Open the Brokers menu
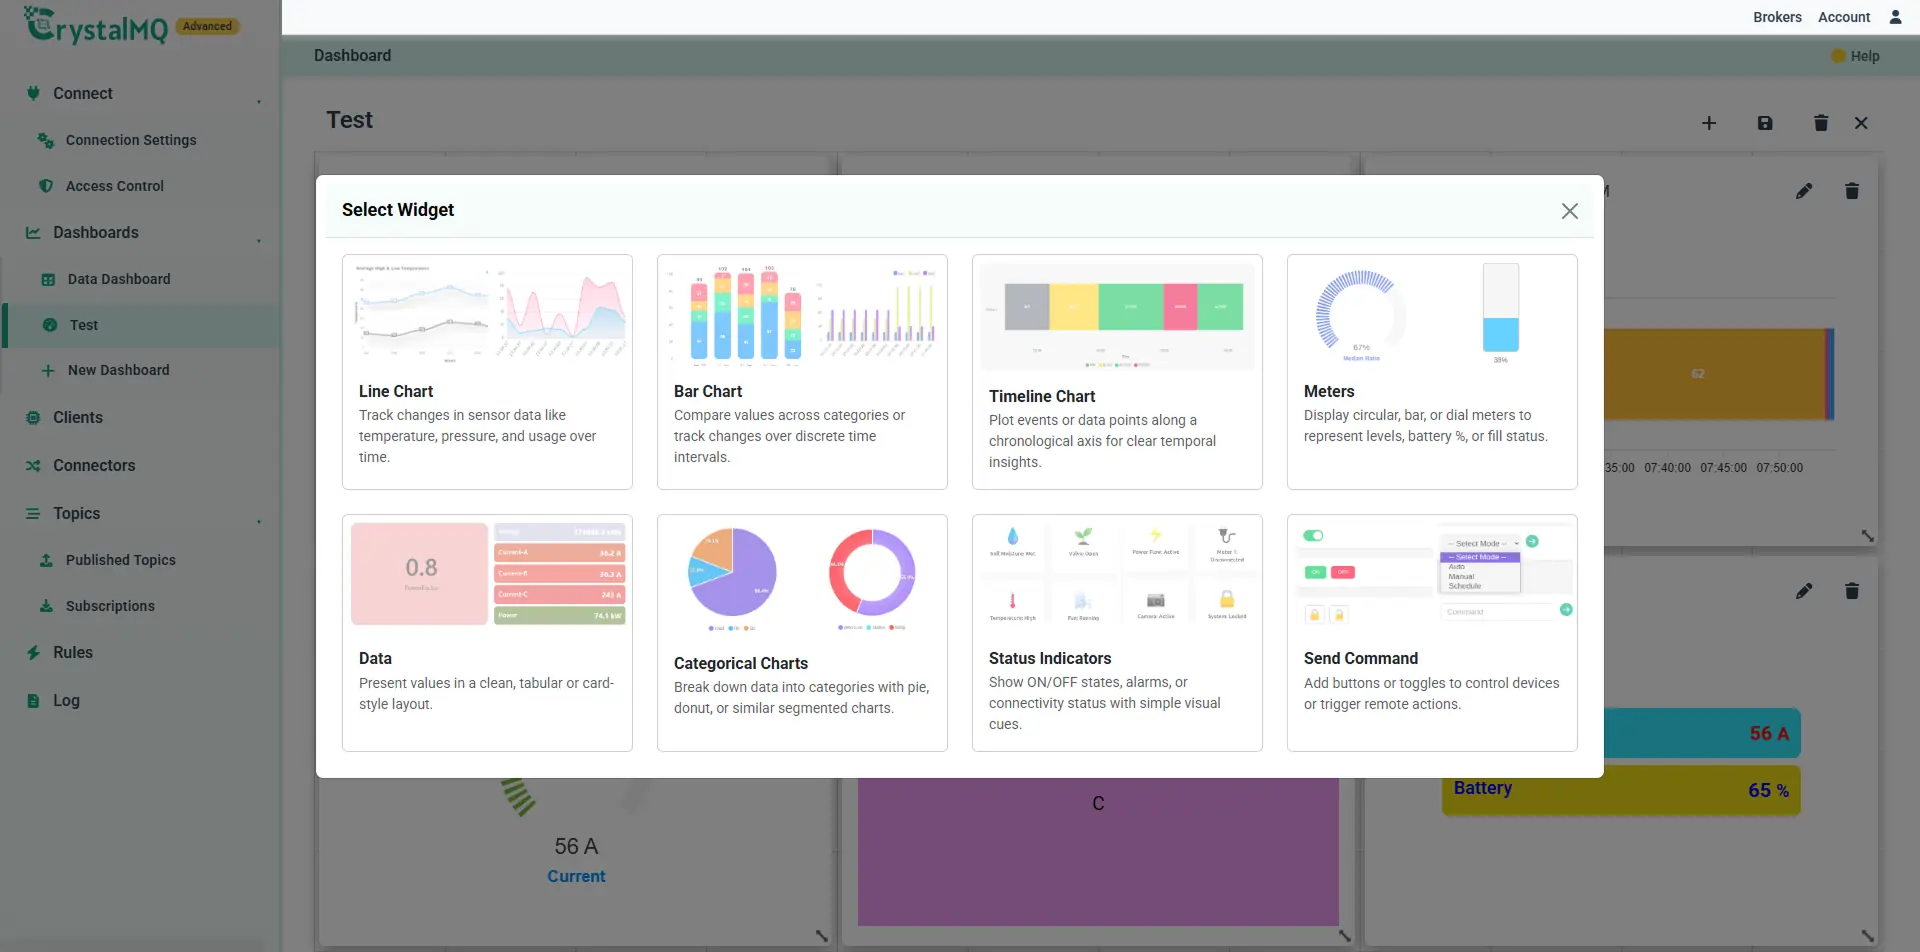Image resolution: width=1920 pixels, height=952 pixels. [1777, 17]
